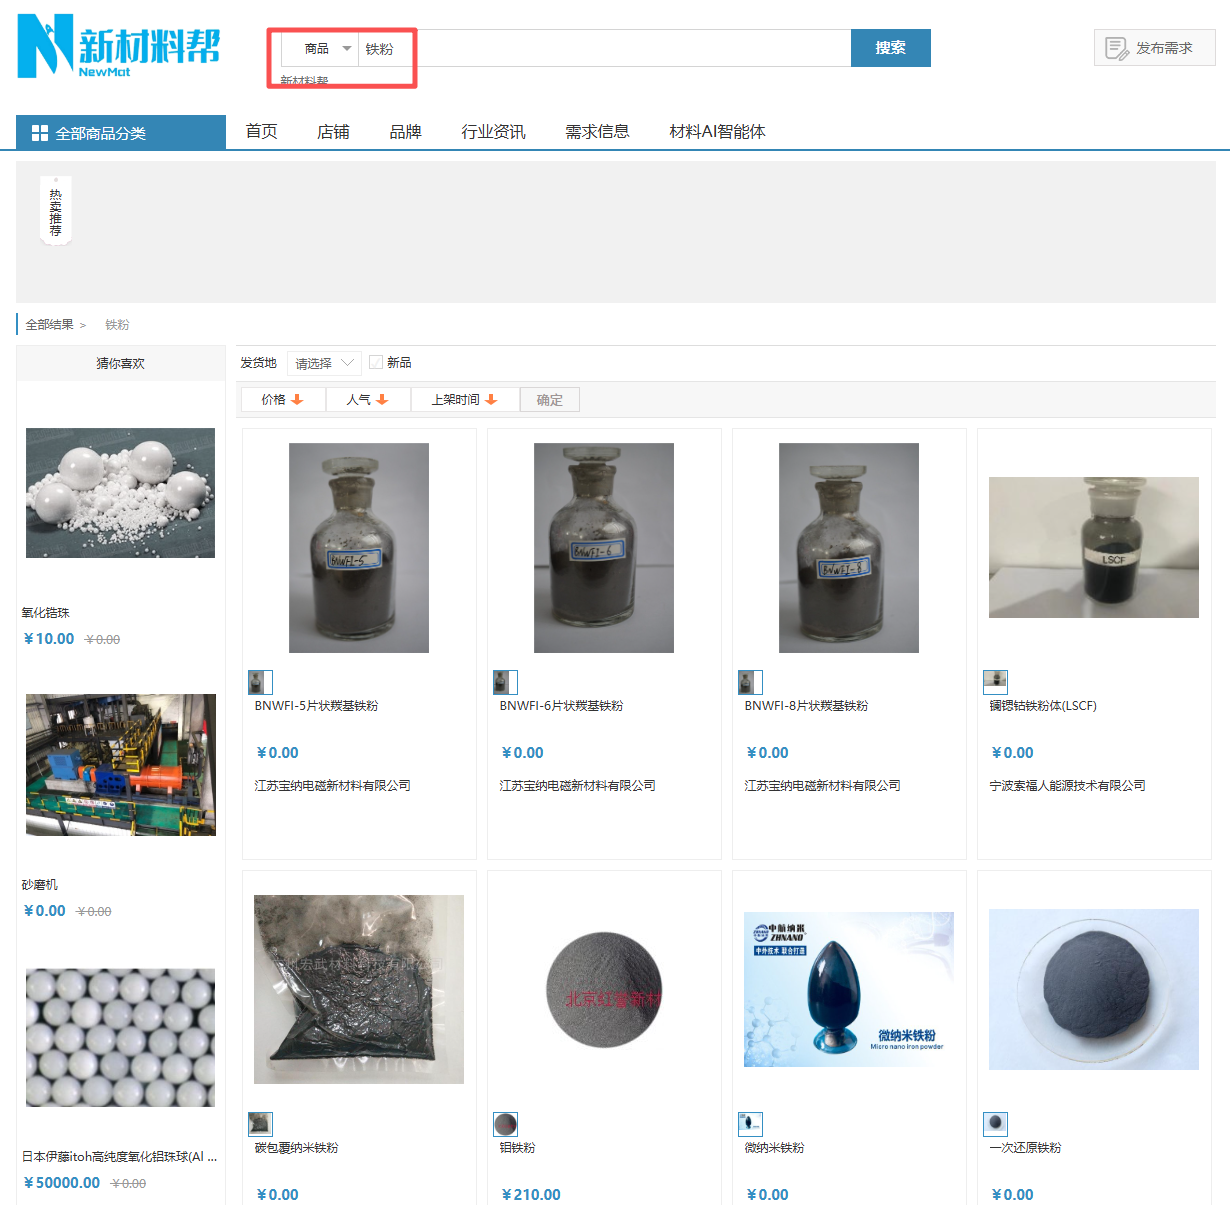
Task: Click the 微纳米铁粉 small thumbnail icon
Action: click(750, 1124)
